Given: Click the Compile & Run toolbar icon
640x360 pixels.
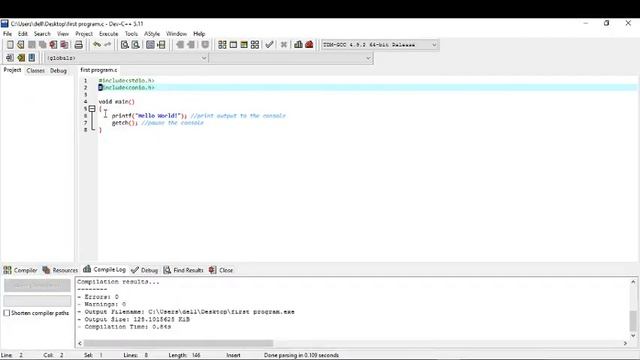Looking at the screenshot, I should (x=244, y=45).
